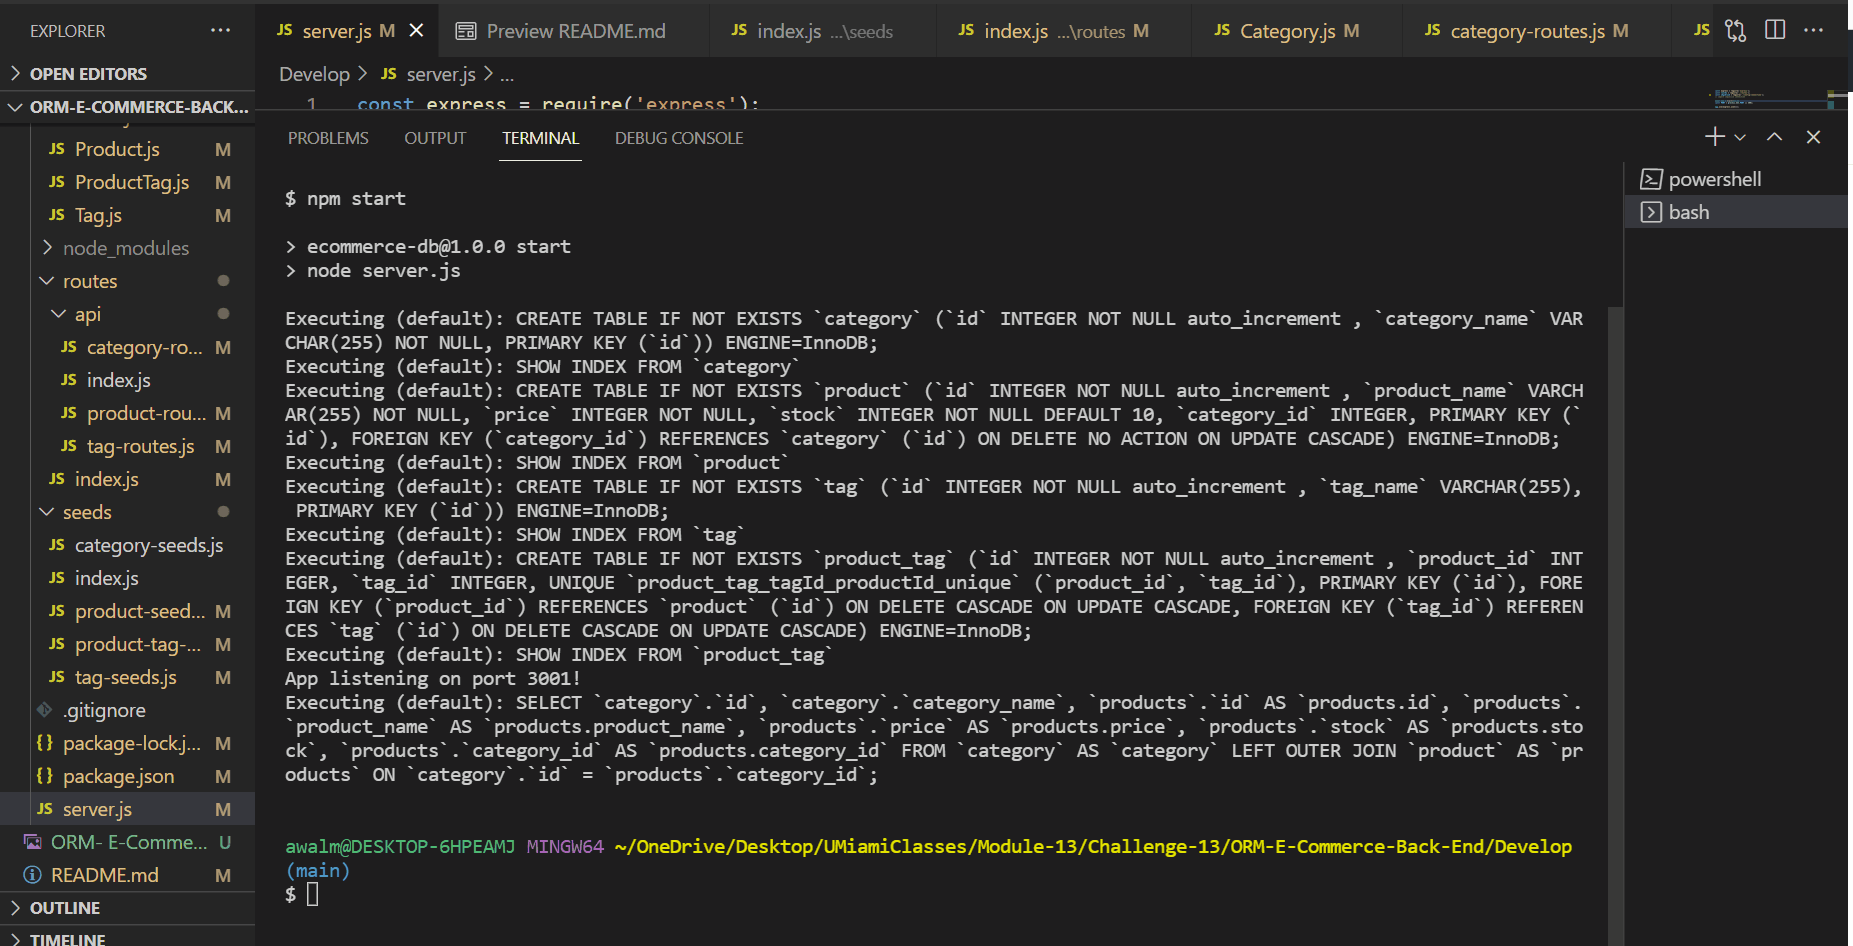Click the editor More Actions ellipsis
1853x946 pixels.
coord(1815,30)
